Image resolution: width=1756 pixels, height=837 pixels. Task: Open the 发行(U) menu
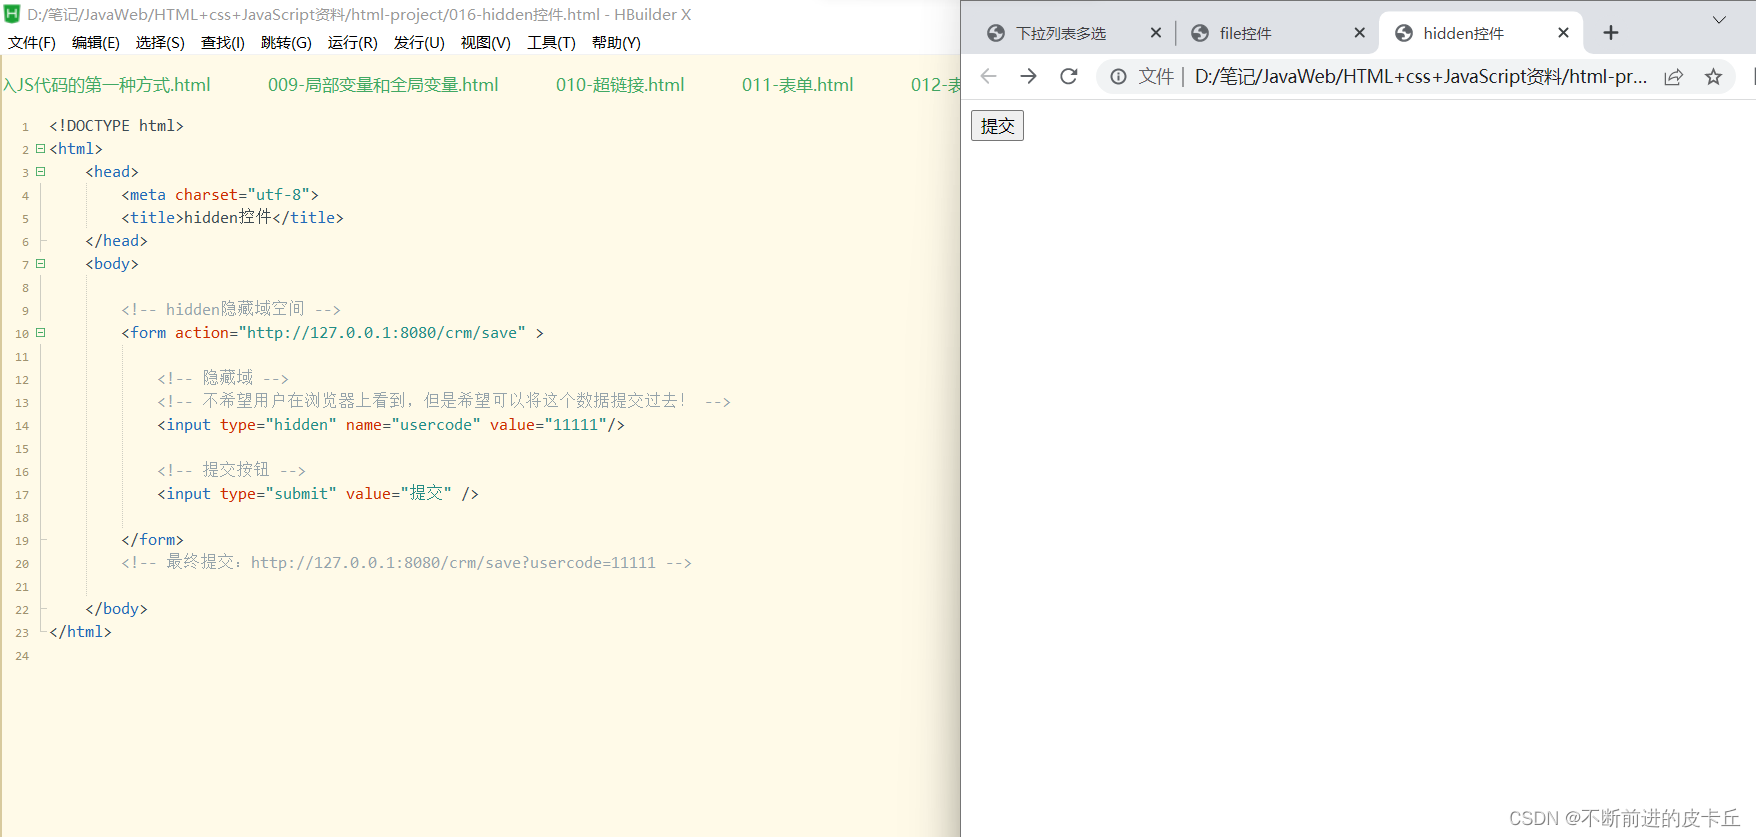[x=419, y=42]
